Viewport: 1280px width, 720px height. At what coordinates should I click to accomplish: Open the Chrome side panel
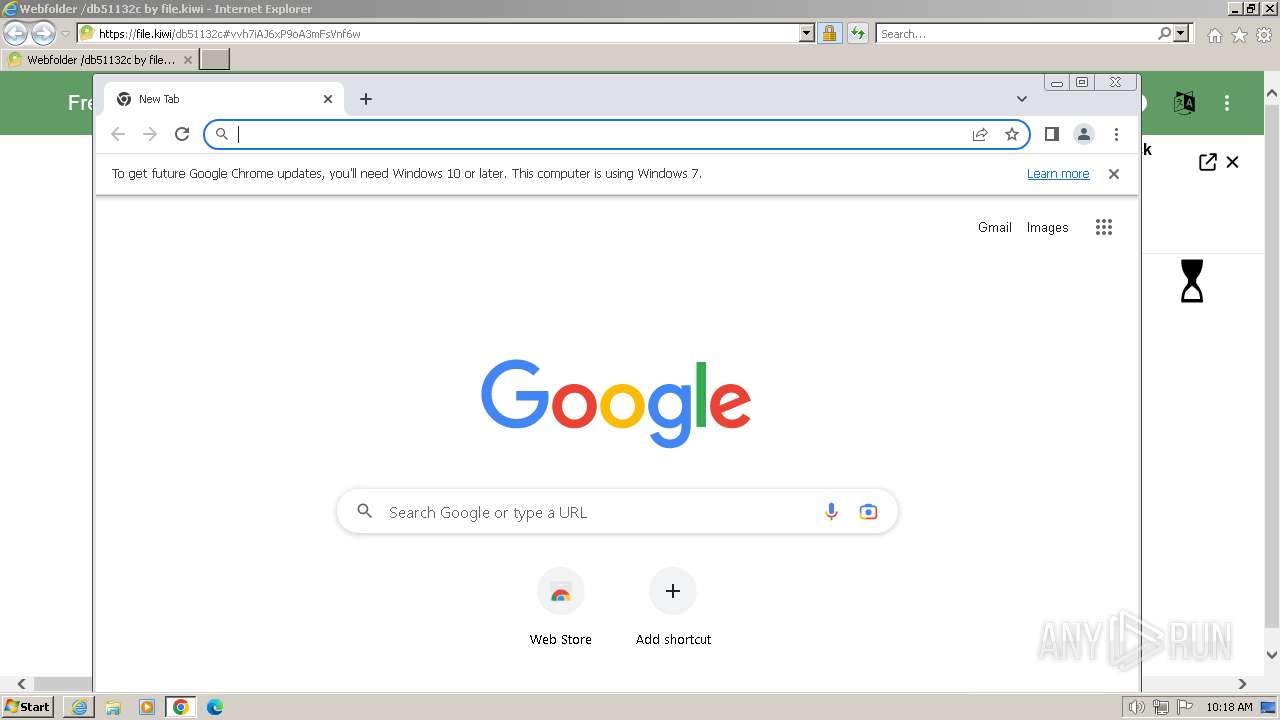pos(1052,134)
